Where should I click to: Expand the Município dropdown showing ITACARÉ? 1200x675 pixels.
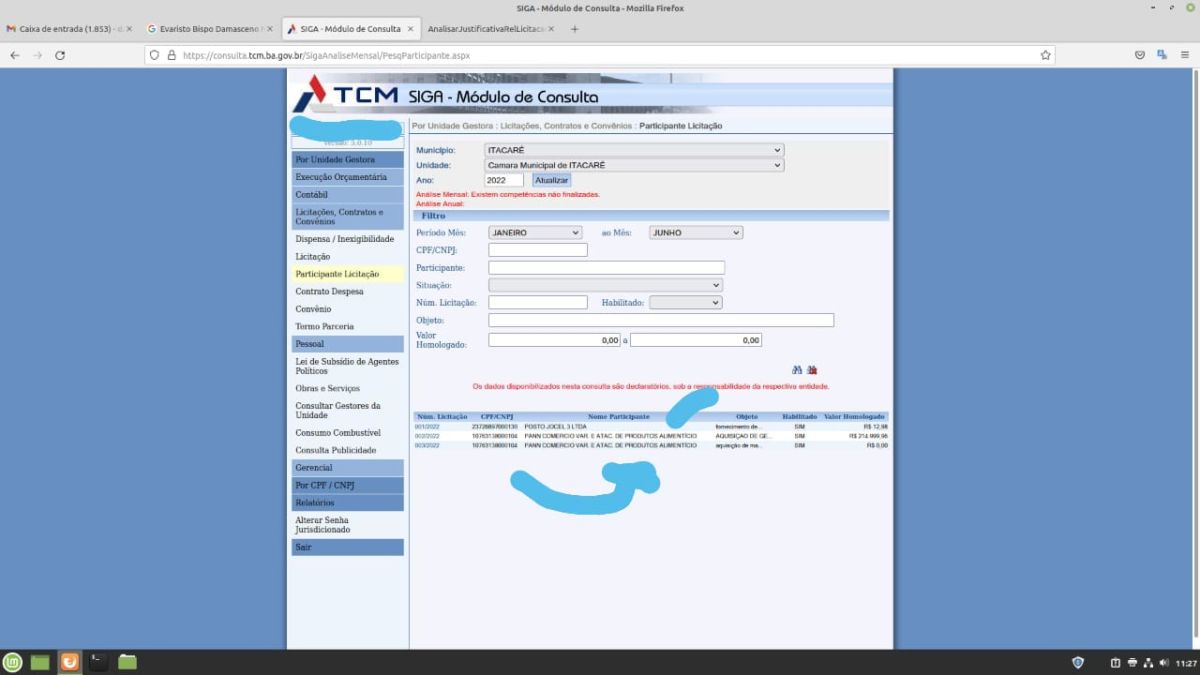[x=634, y=150]
